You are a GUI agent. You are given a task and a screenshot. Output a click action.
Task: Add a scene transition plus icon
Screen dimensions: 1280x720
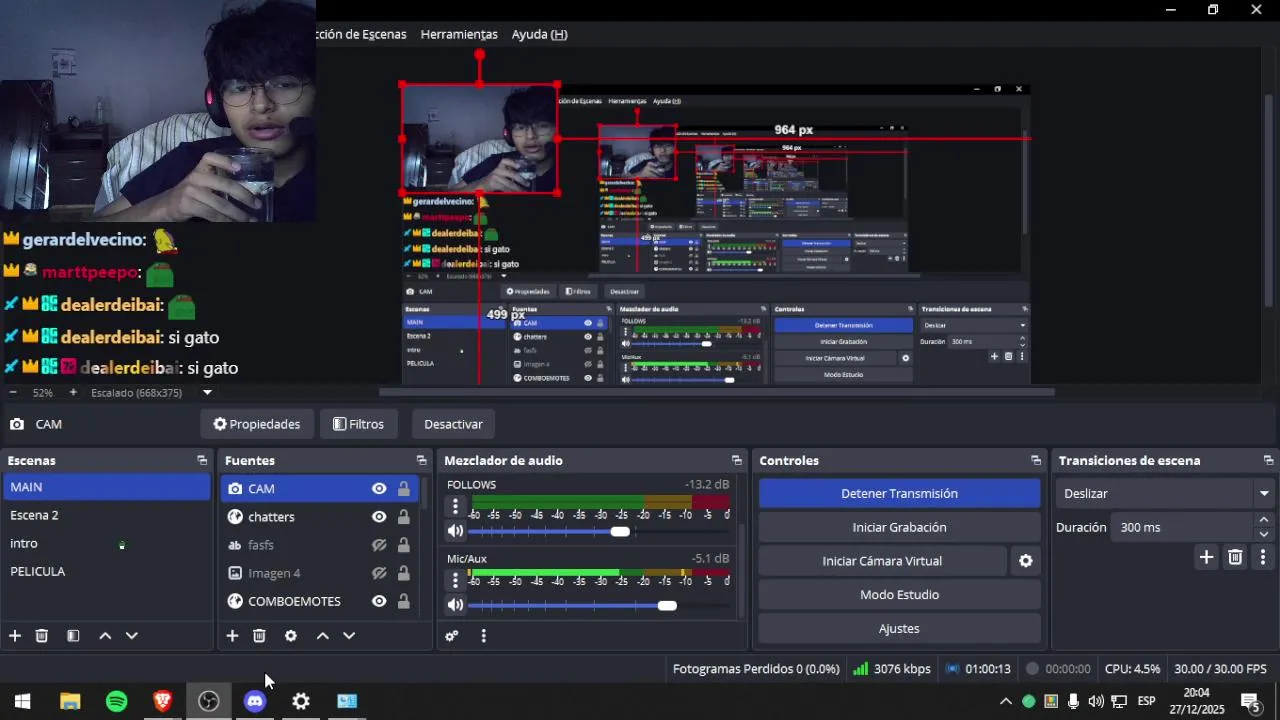coord(1206,557)
